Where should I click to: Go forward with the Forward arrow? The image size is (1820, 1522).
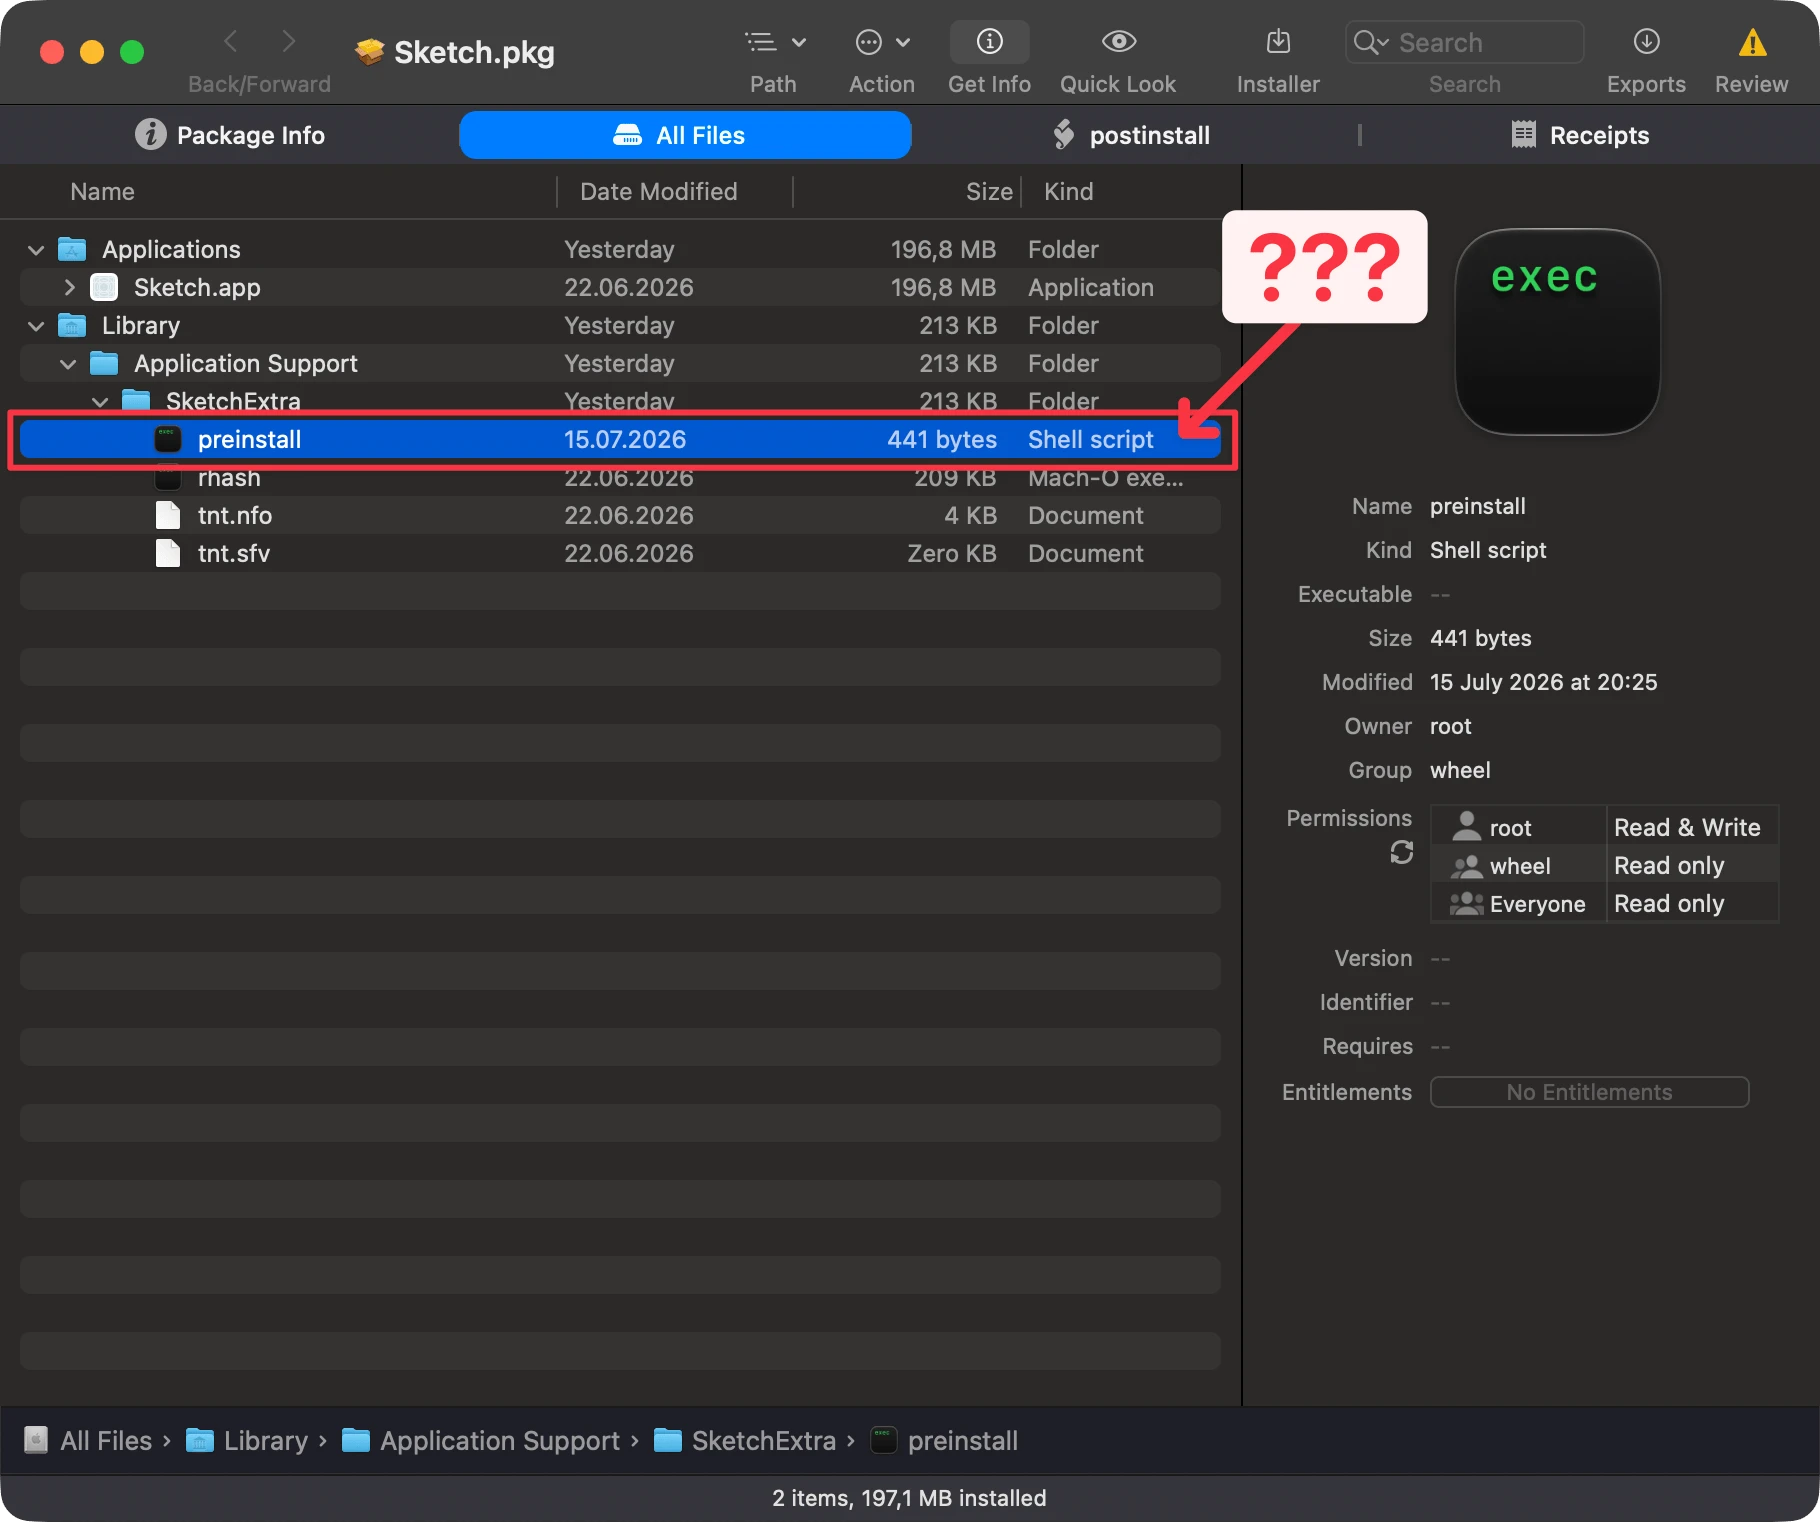(289, 42)
